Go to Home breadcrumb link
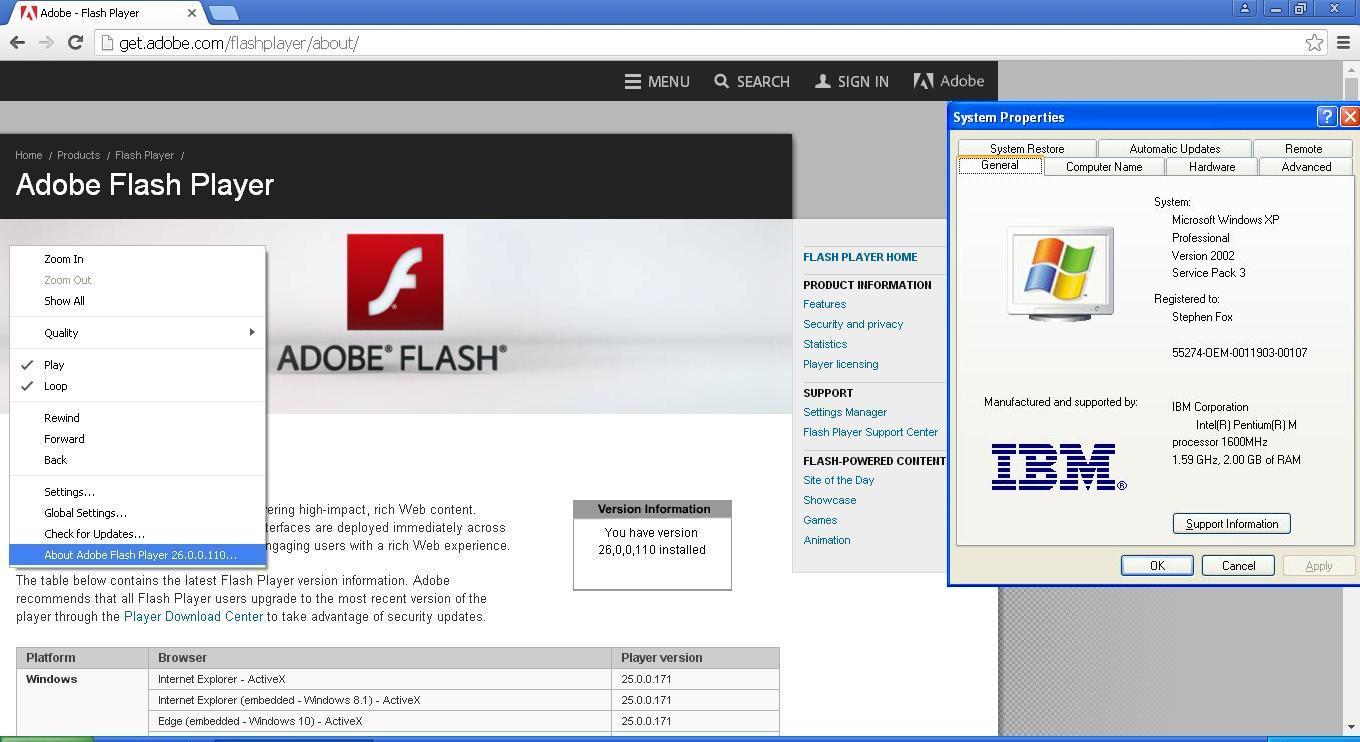 click(28, 155)
